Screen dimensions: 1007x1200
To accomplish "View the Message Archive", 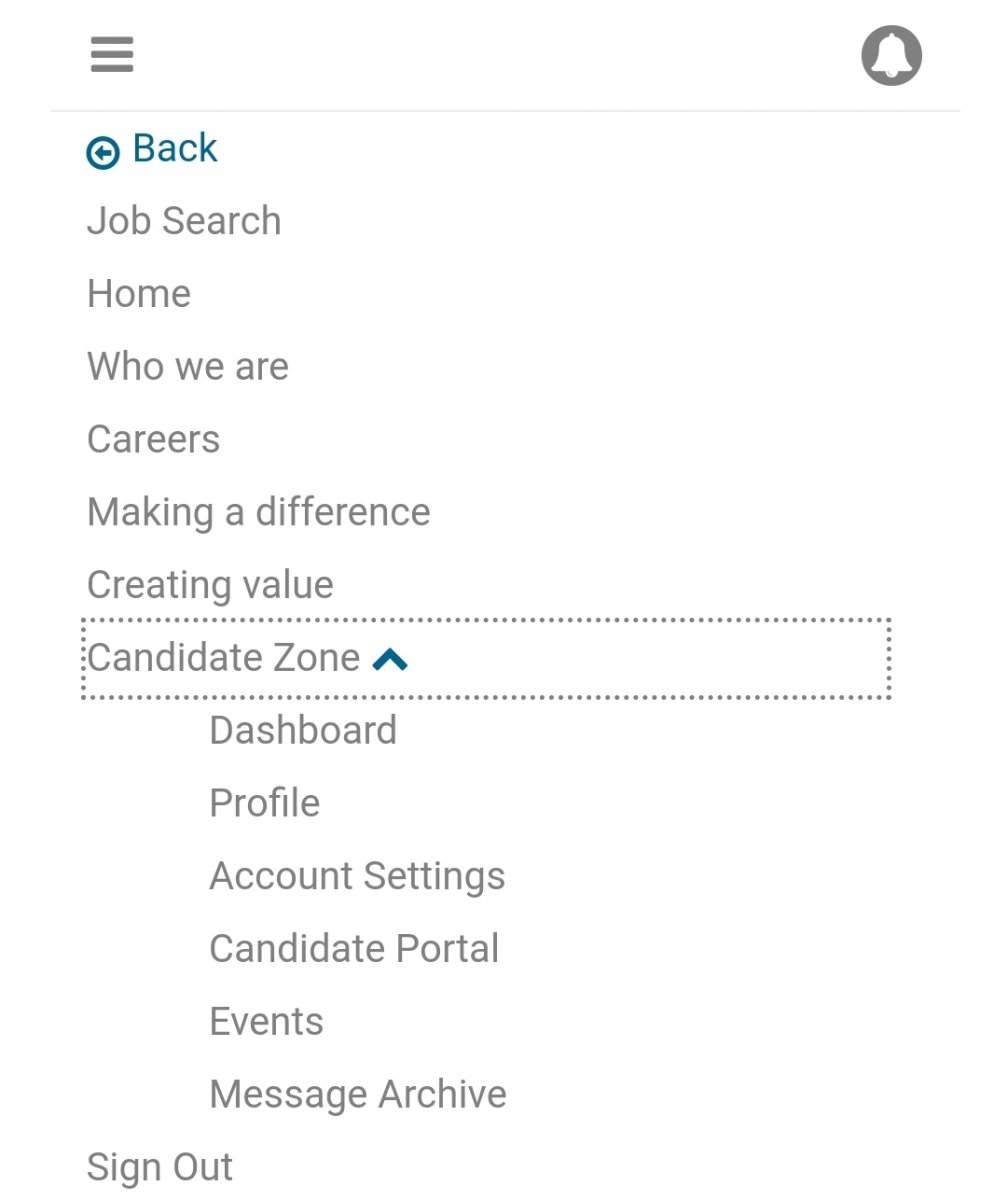I will tap(358, 1096).
